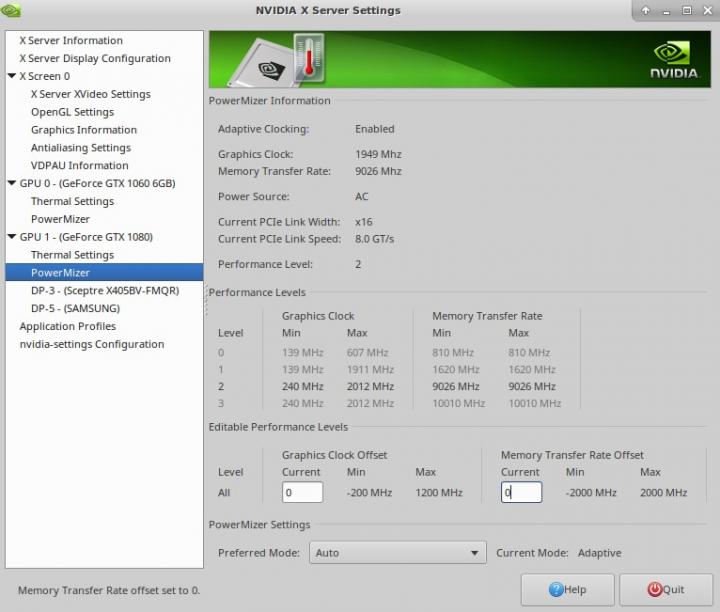Viewport: 720px width, 612px height.
Task: Click the always-on-top arrow window button
Action: tap(646, 10)
